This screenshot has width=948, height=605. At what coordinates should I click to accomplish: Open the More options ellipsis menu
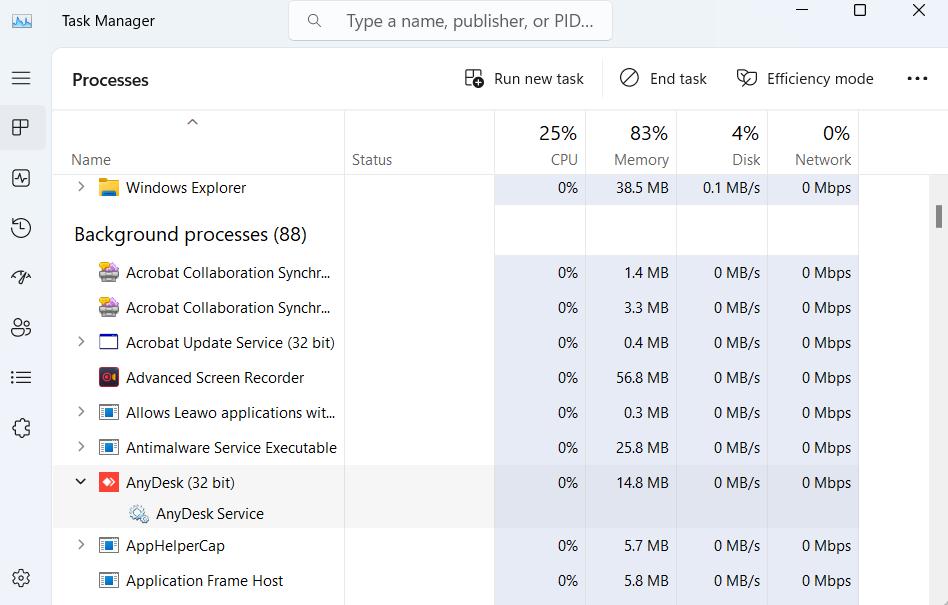click(x=917, y=78)
